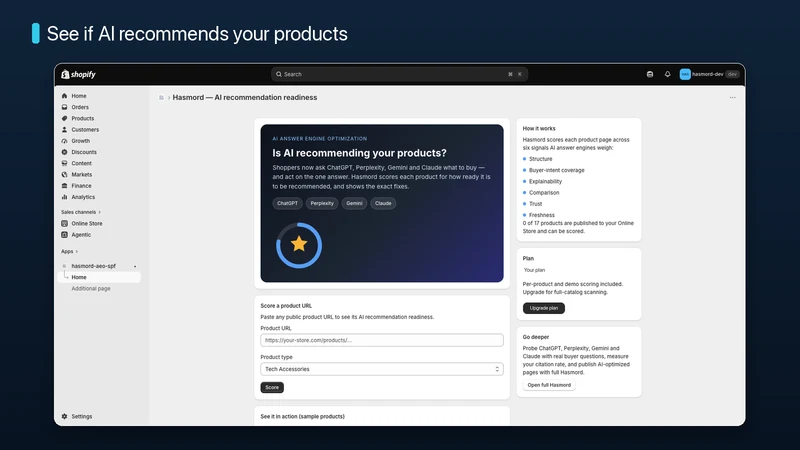Open the three-dot page menu
Image resolution: width=800 pixels, height=450 pixels.
[733, 97]
